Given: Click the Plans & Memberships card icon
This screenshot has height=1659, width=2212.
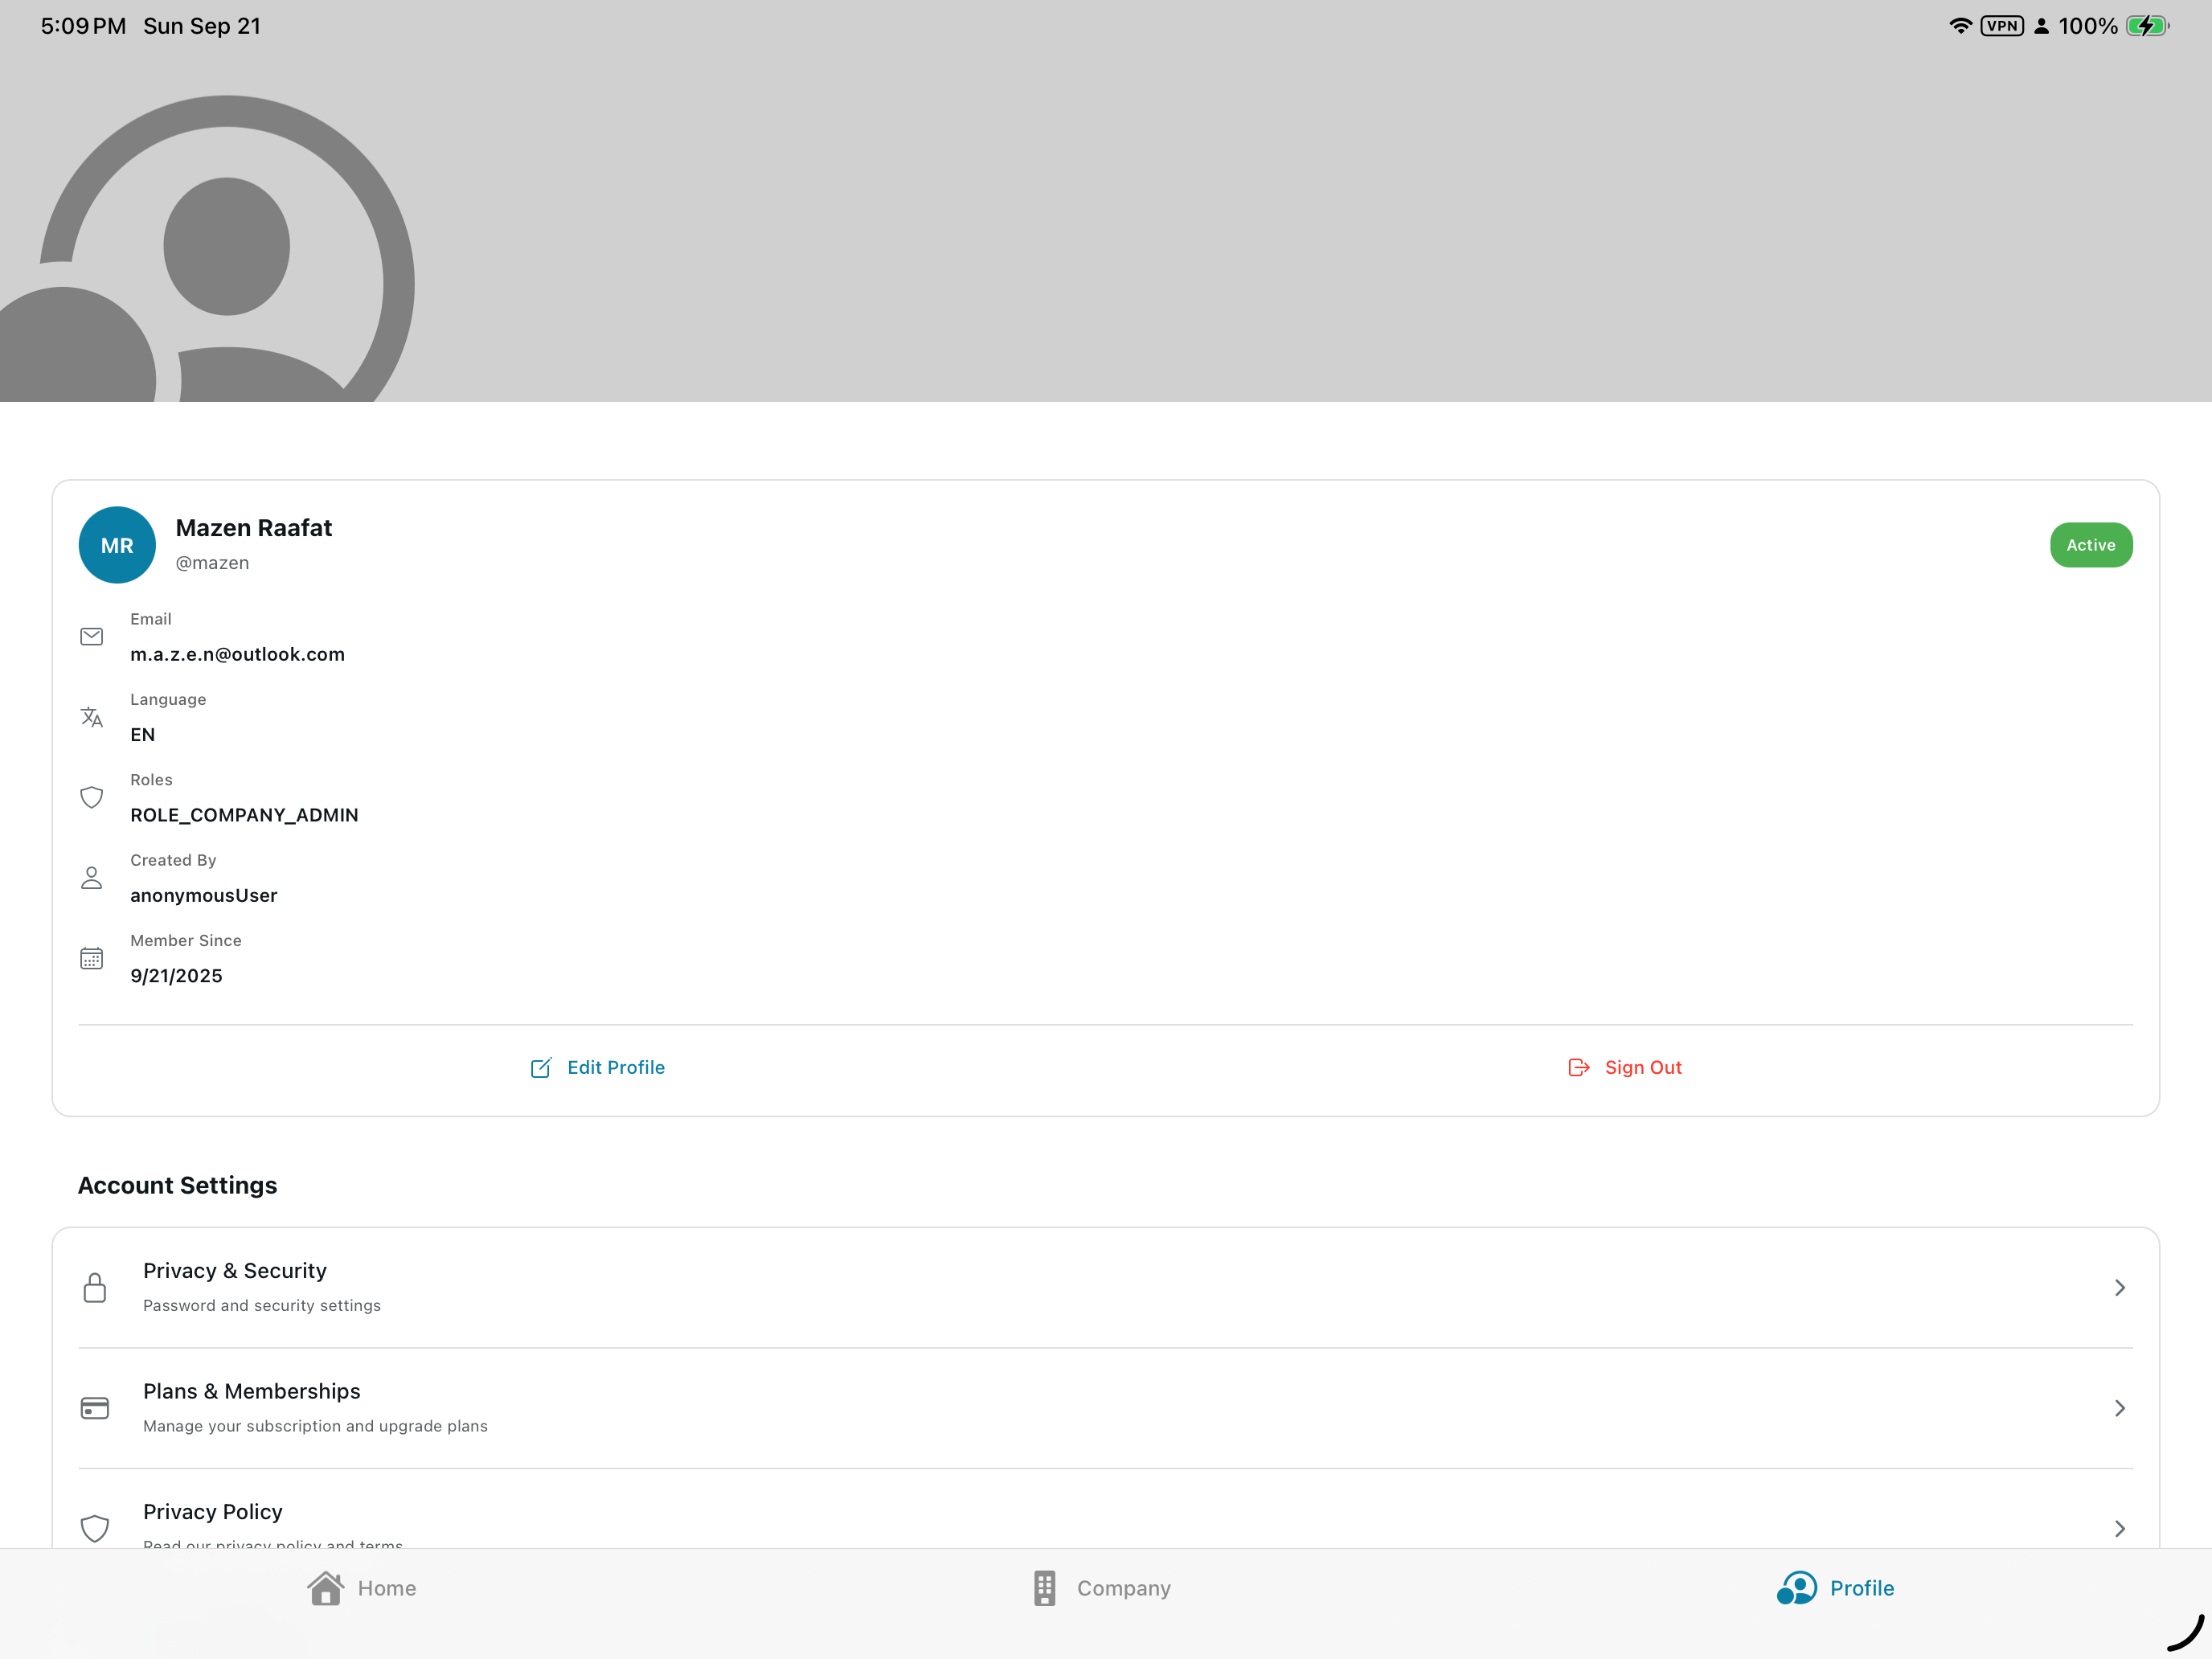Looking at the screenshot, I should (95, 1408).
